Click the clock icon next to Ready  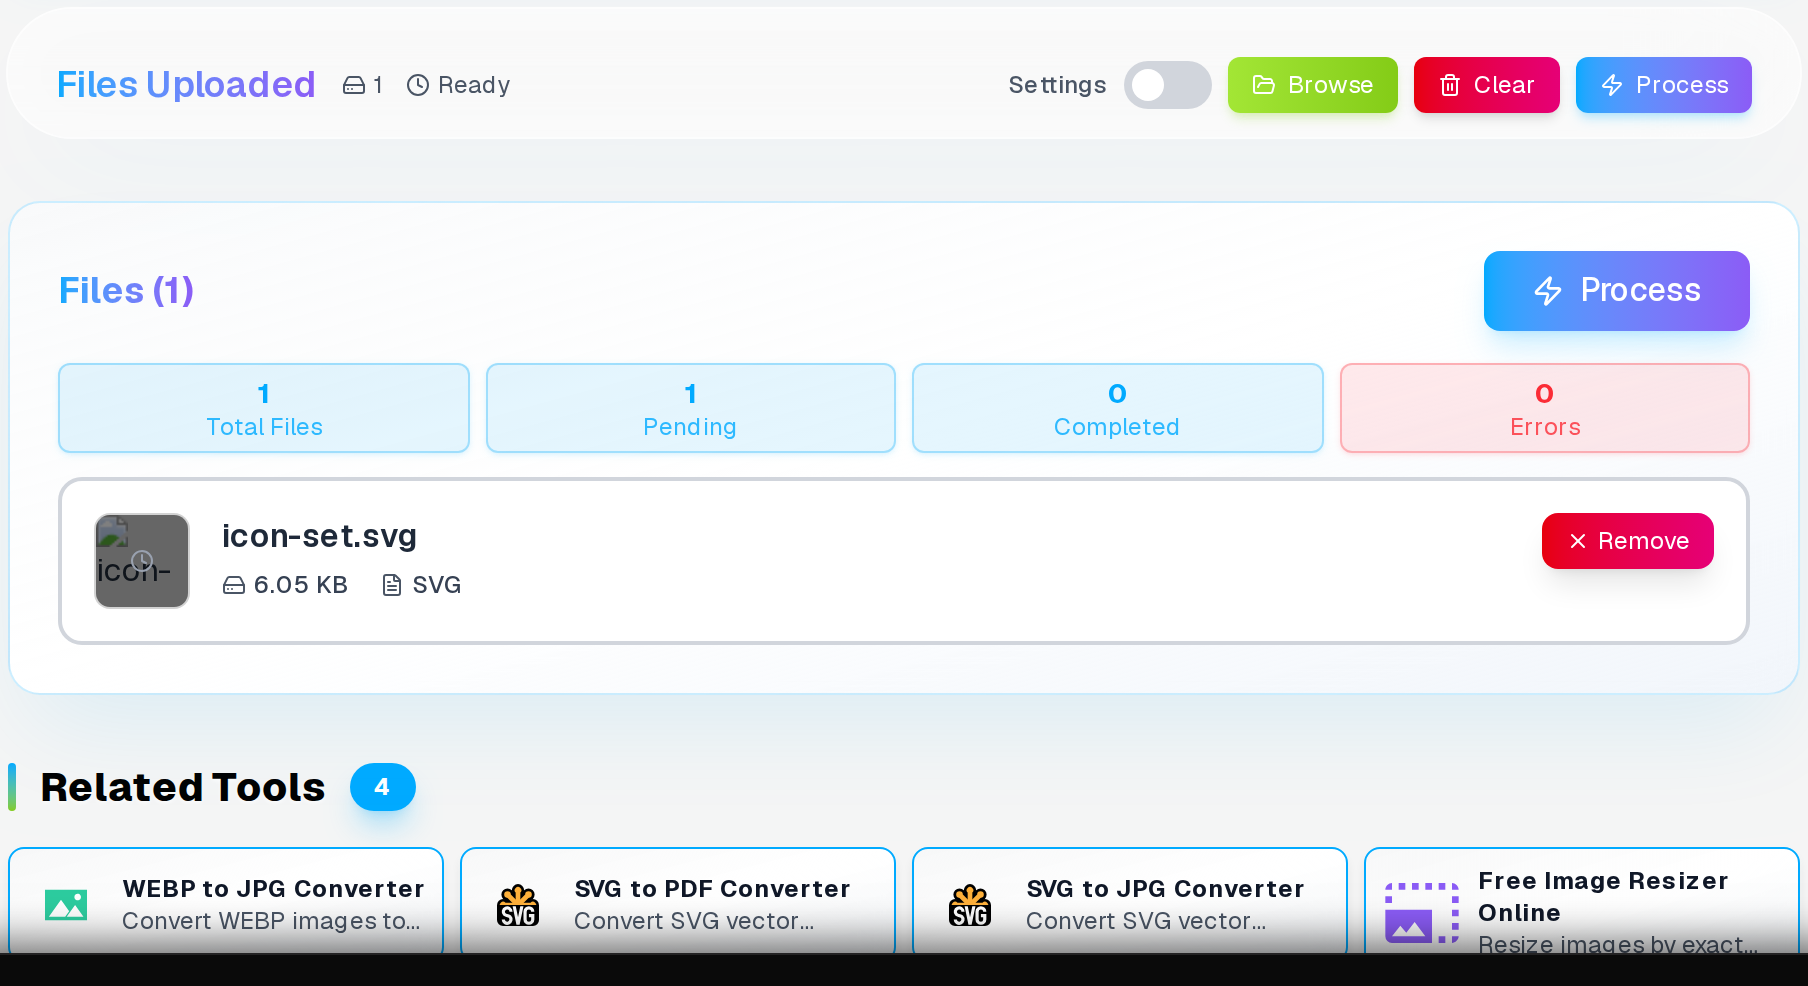[418, 85]
